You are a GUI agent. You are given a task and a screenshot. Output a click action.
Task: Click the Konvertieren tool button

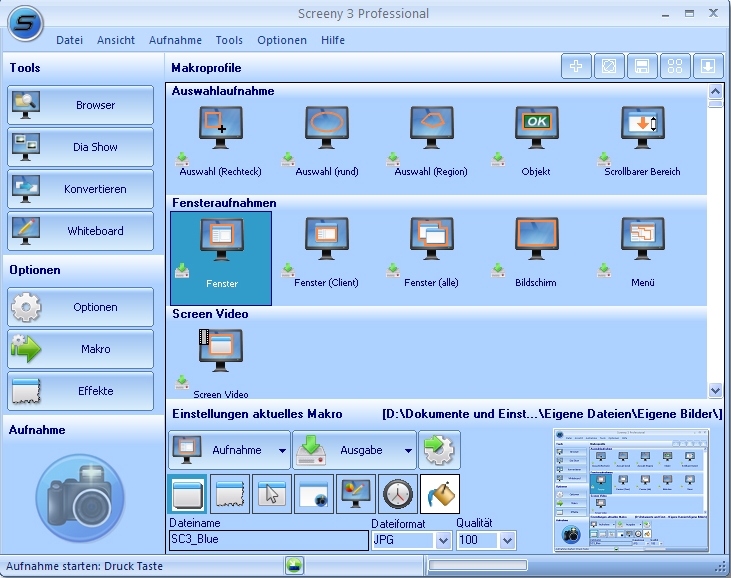[x=80, y=189]
